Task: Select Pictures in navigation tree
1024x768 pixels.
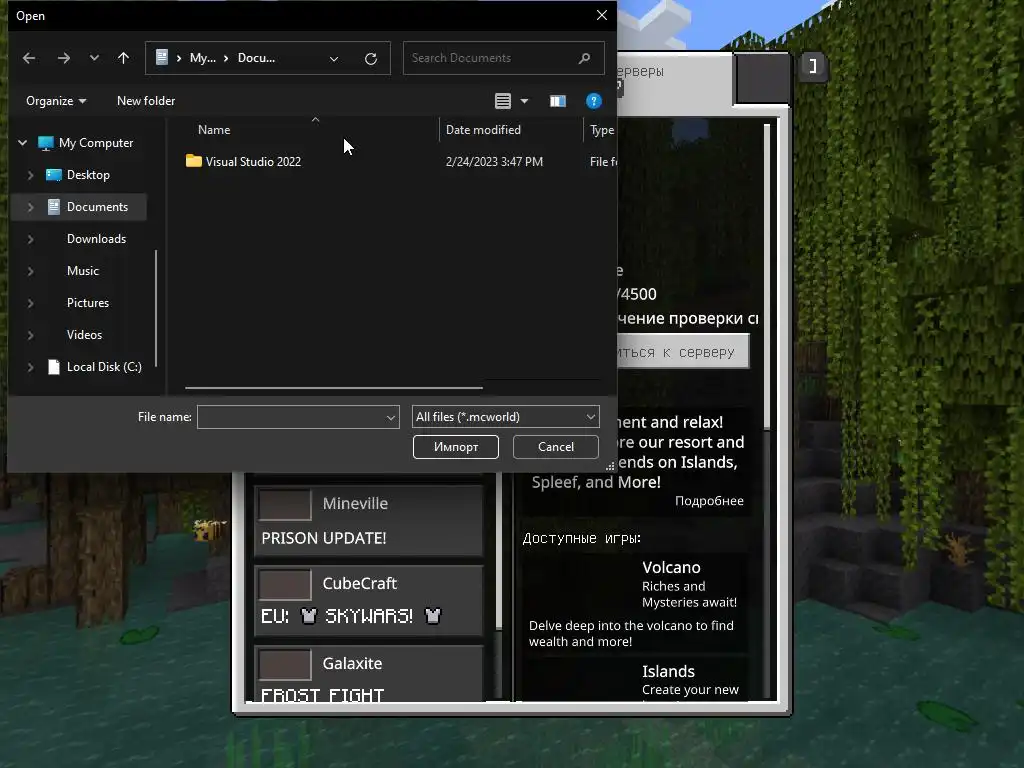Action: point(88,302)
